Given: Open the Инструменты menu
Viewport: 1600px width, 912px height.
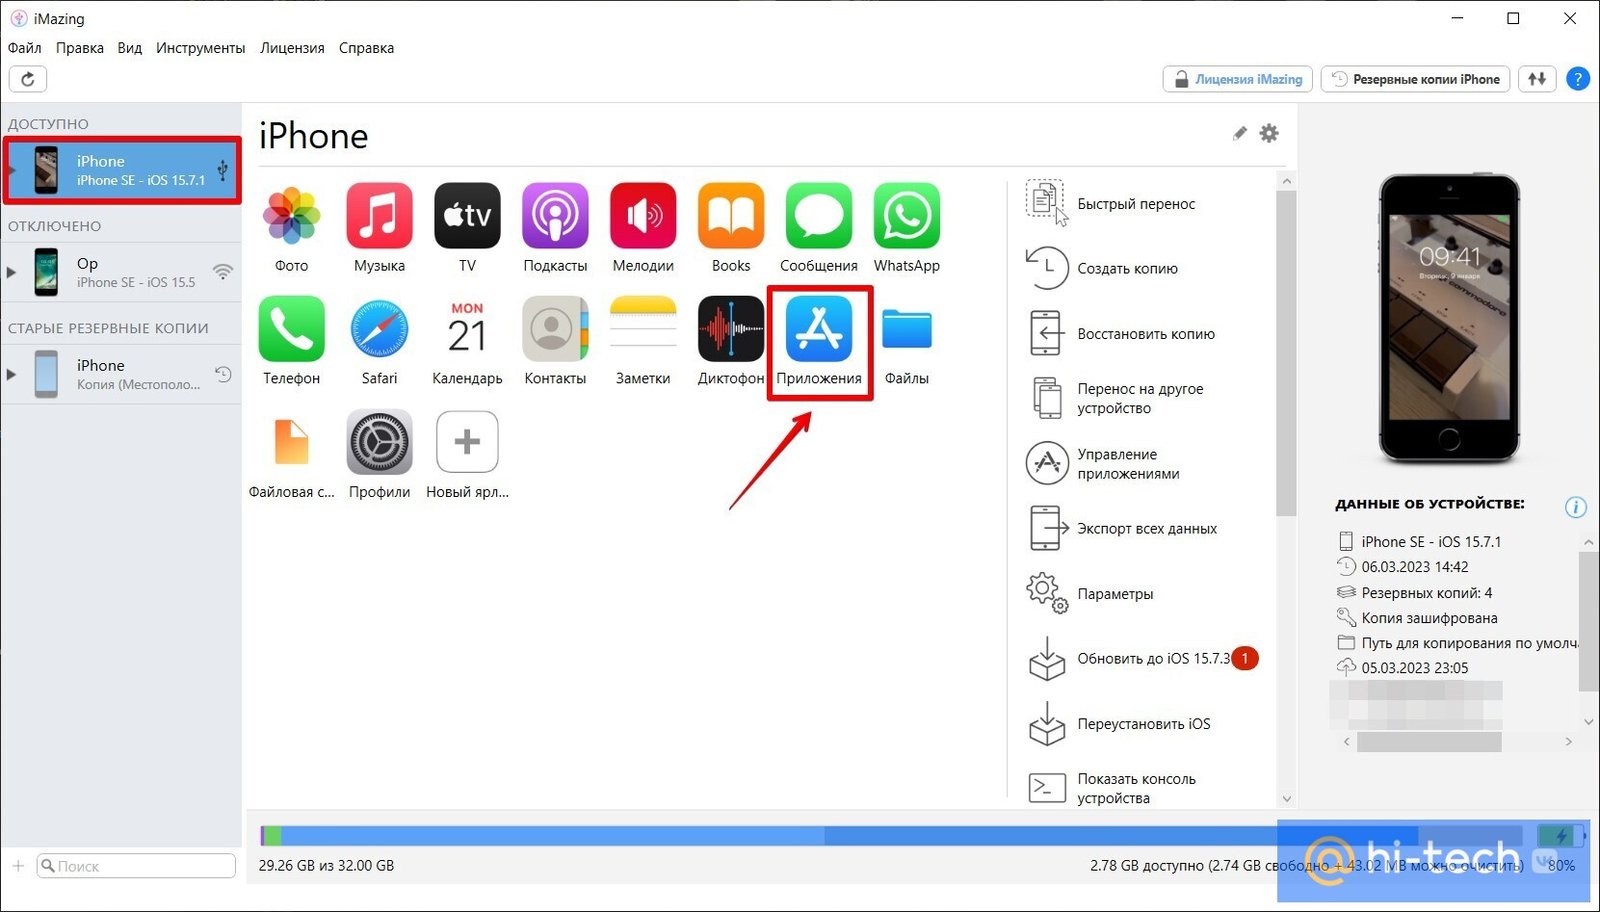Looking at the screenshot, I should [201, 48].
